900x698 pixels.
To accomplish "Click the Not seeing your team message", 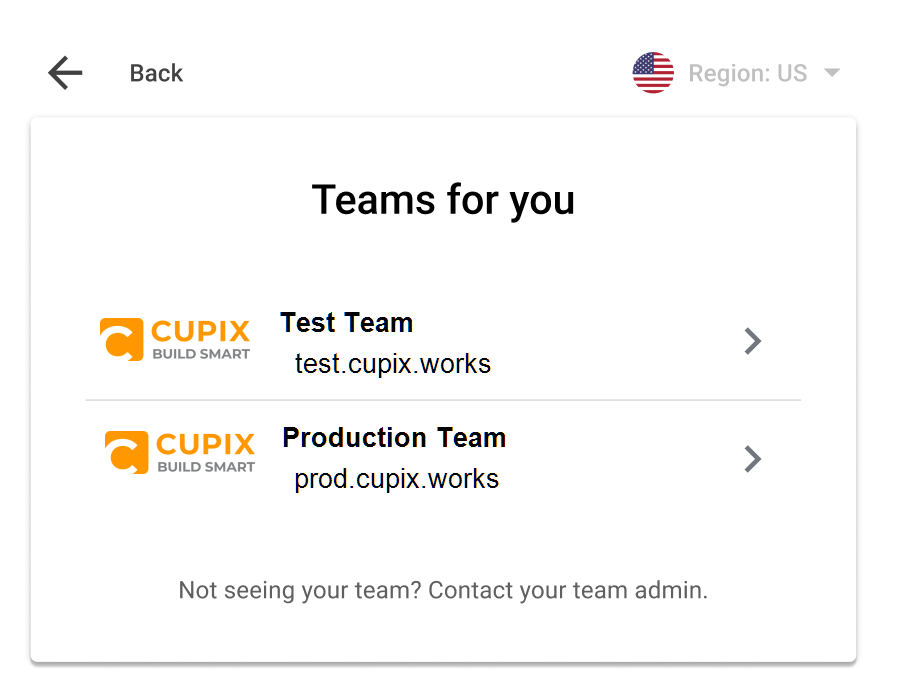I will point(443,590).
